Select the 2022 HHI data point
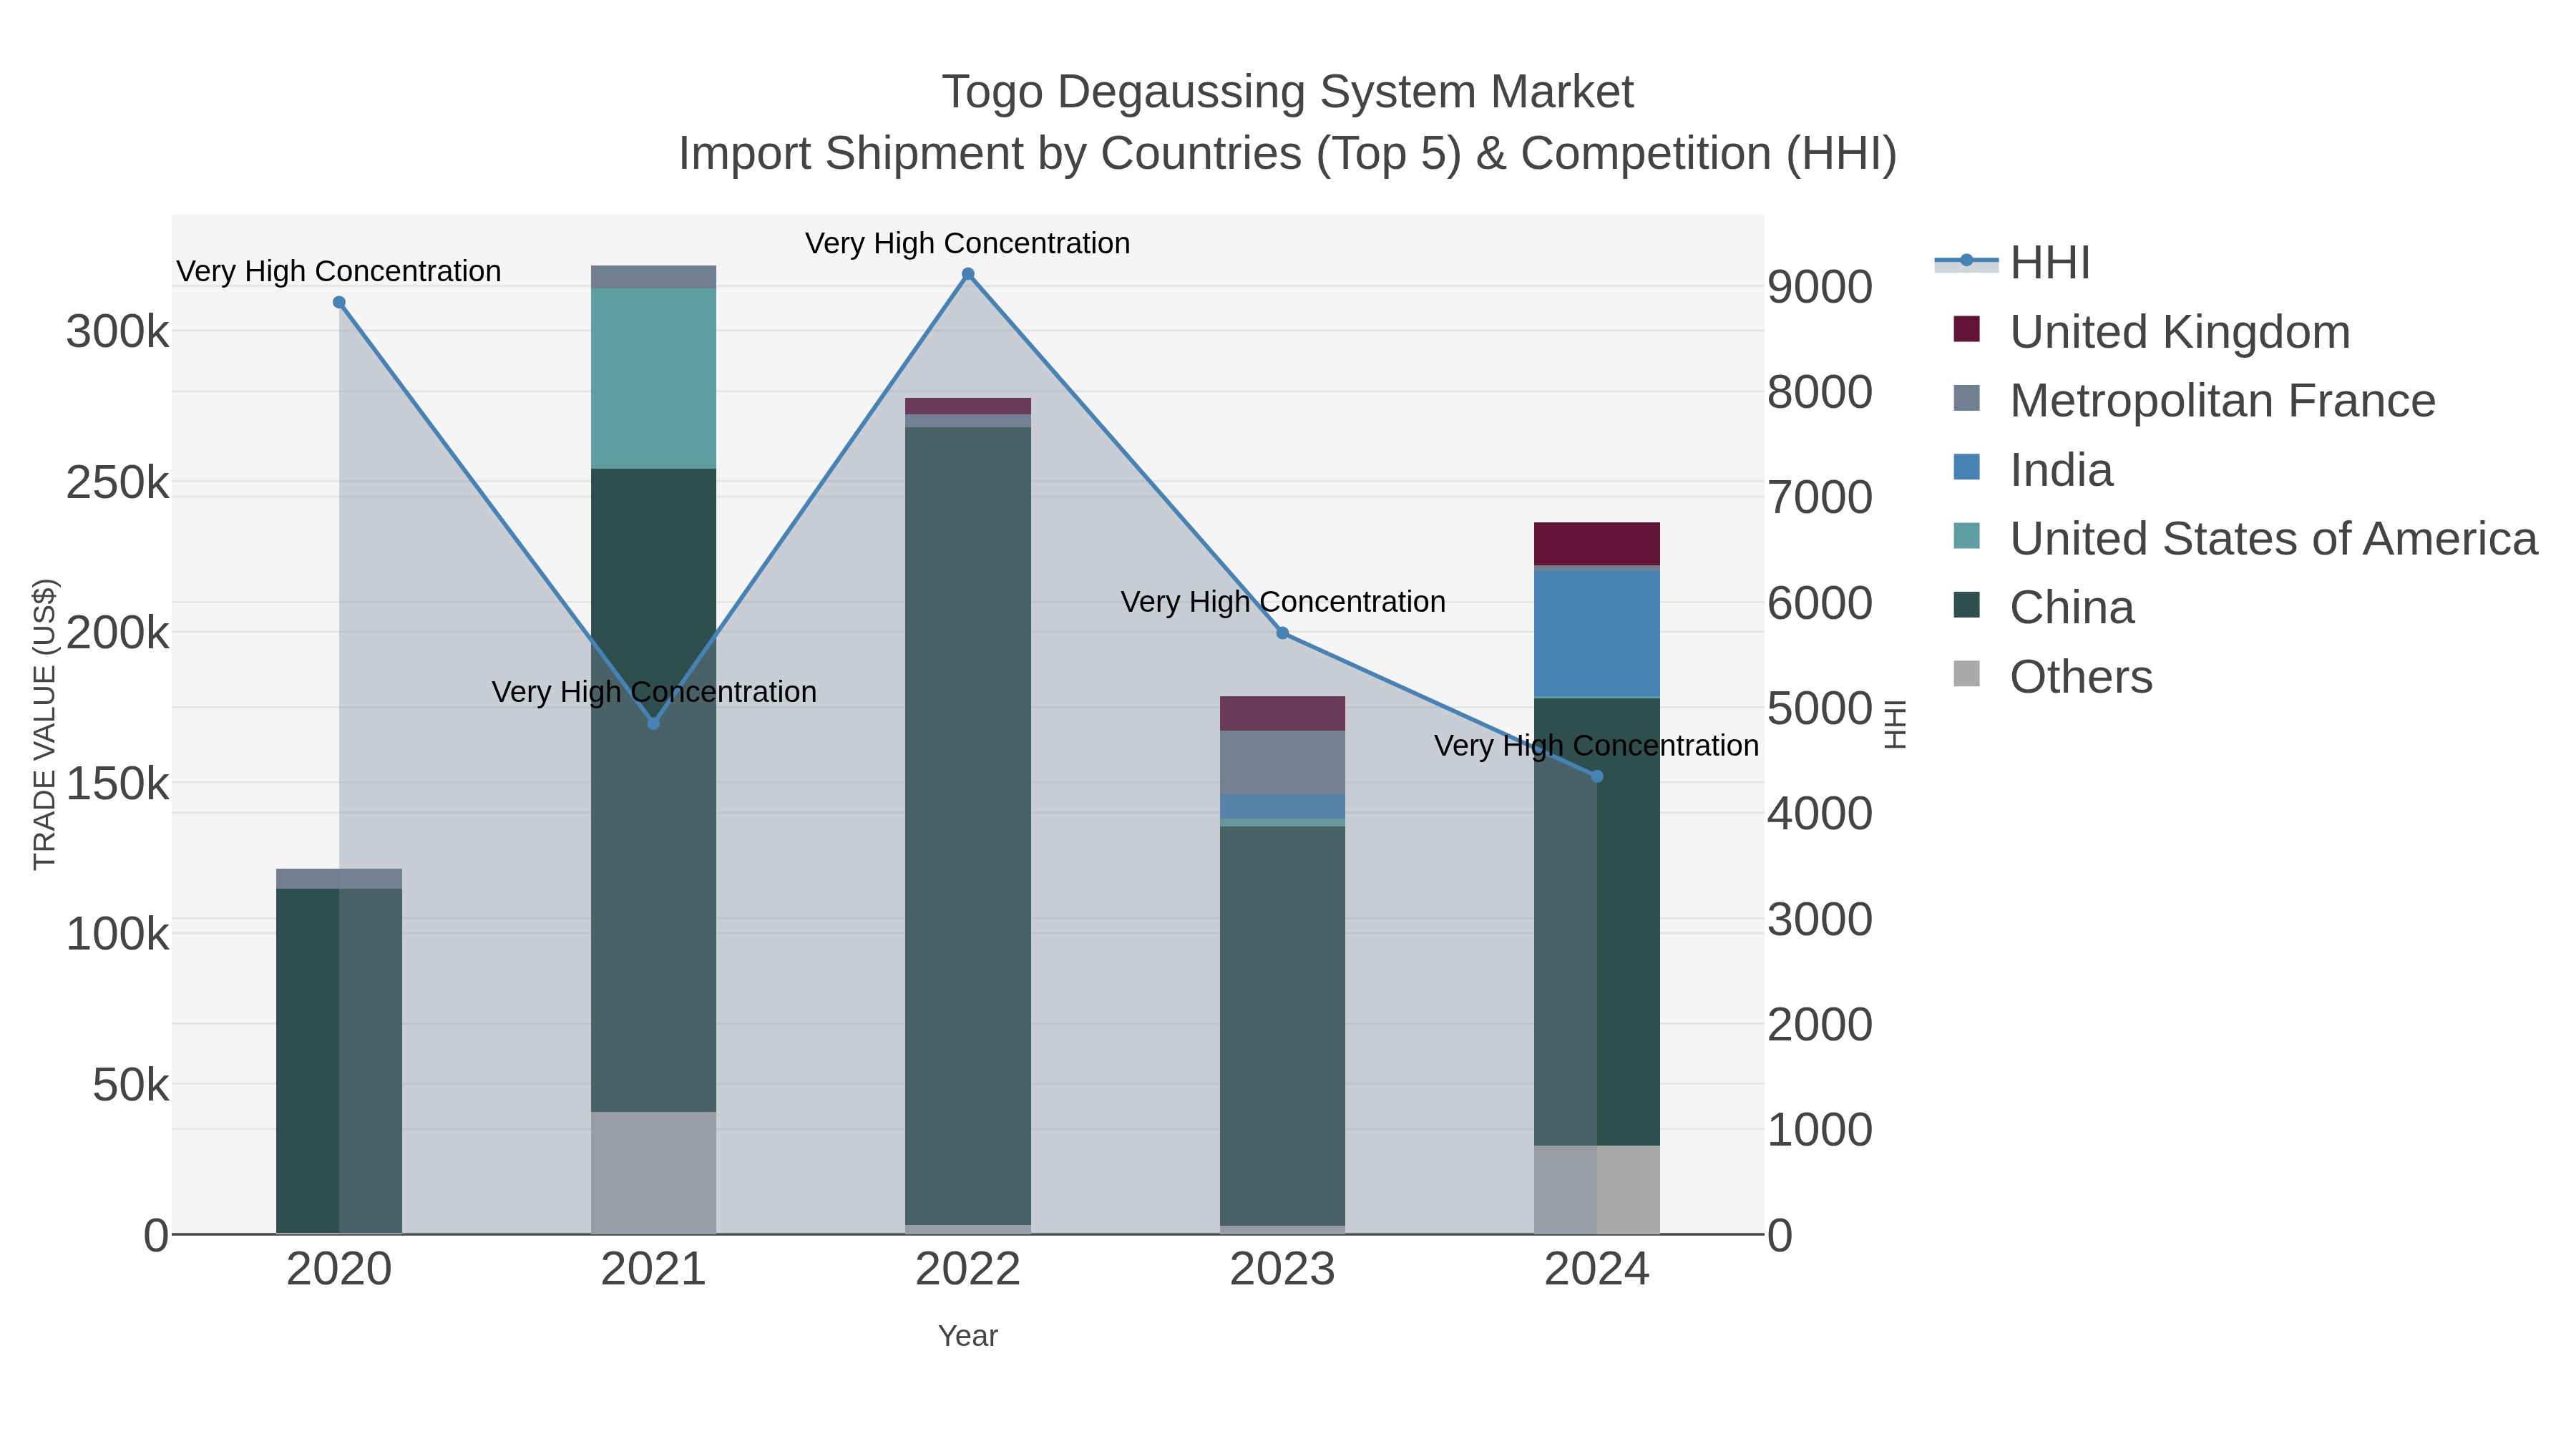2576x1449 pixels. pos(968,274)
